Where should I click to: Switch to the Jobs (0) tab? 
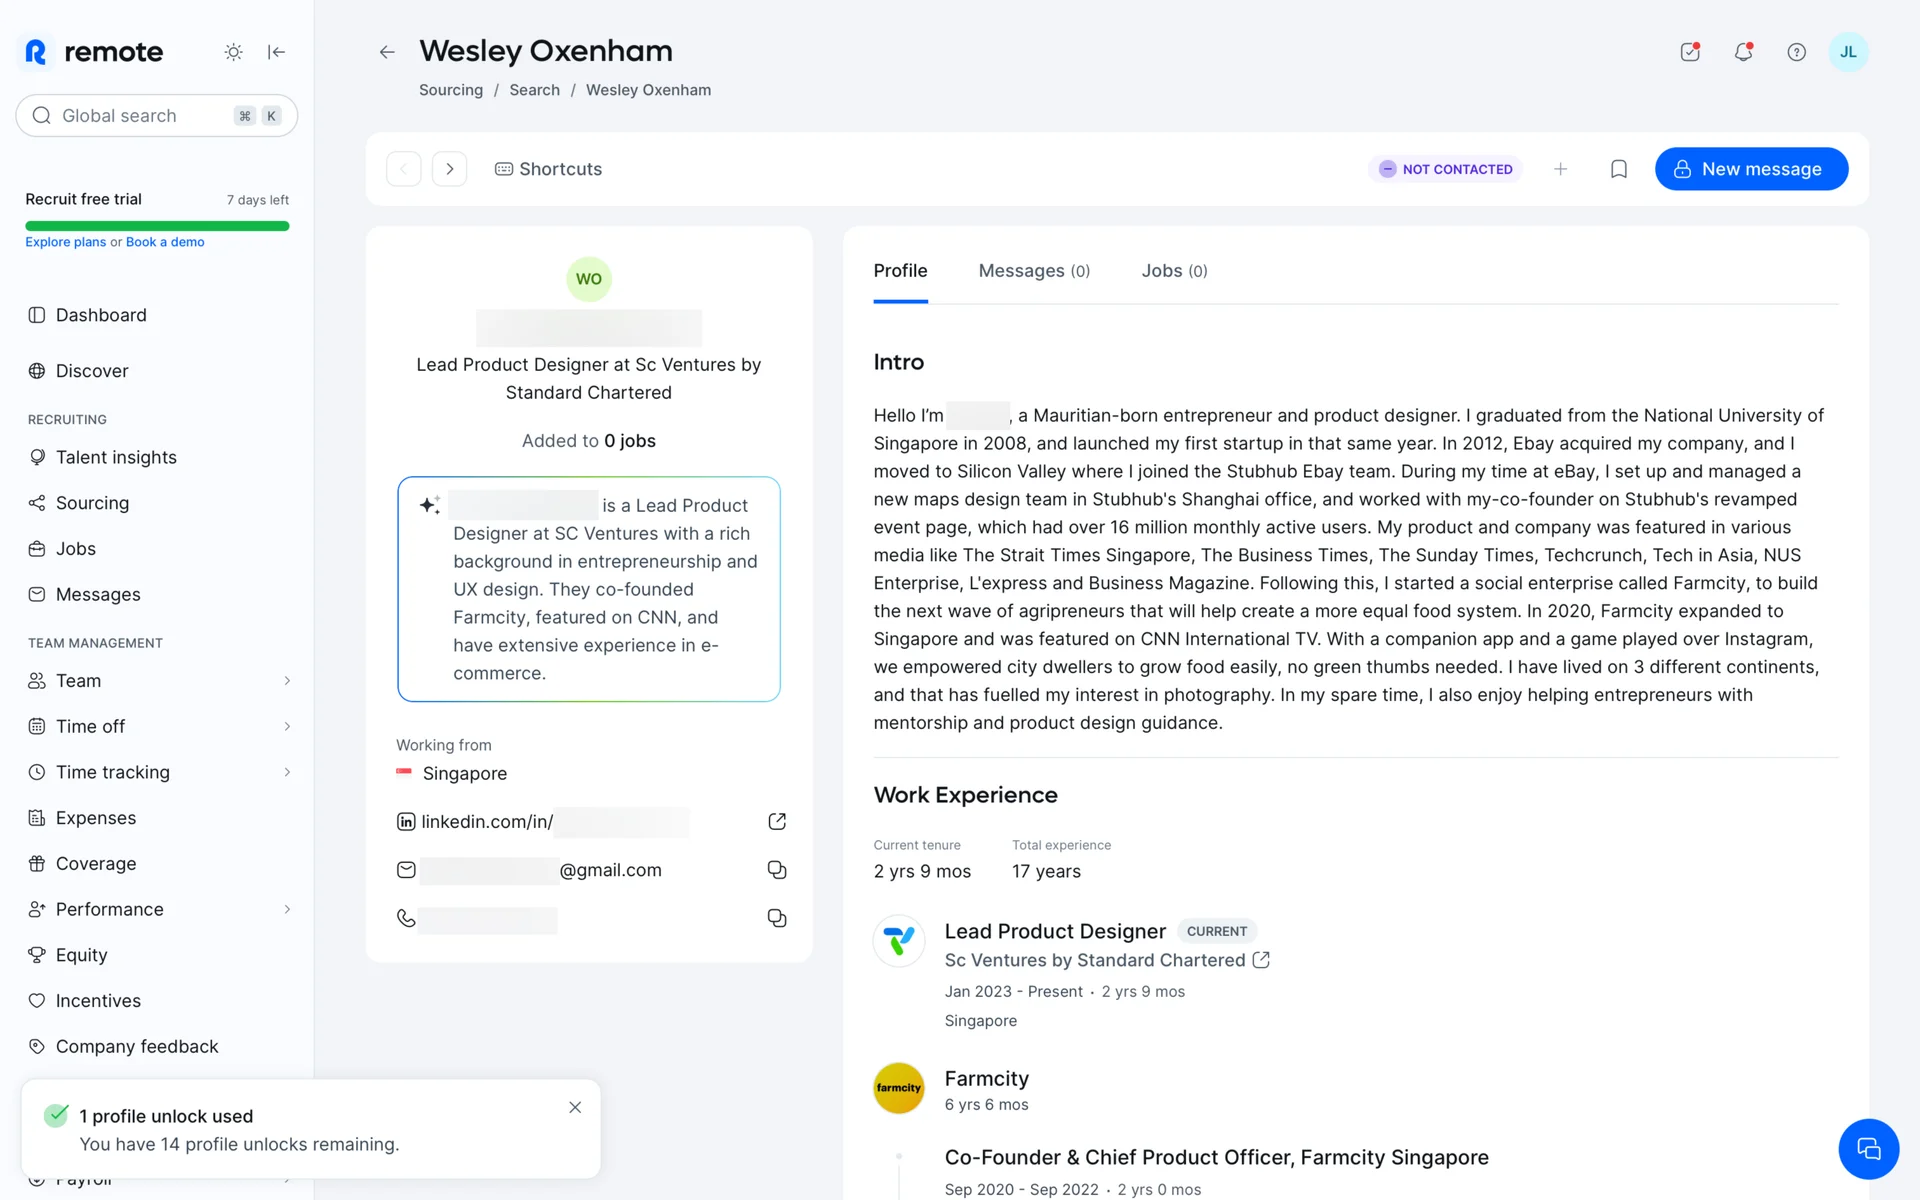click(x=1174, y=271)
